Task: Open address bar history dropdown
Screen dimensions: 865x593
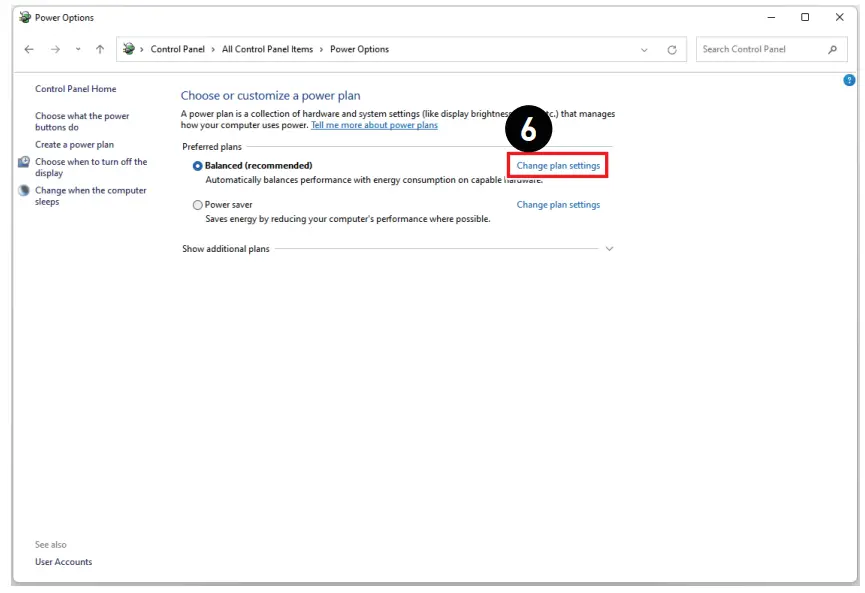Action: (x=644, y=50)
